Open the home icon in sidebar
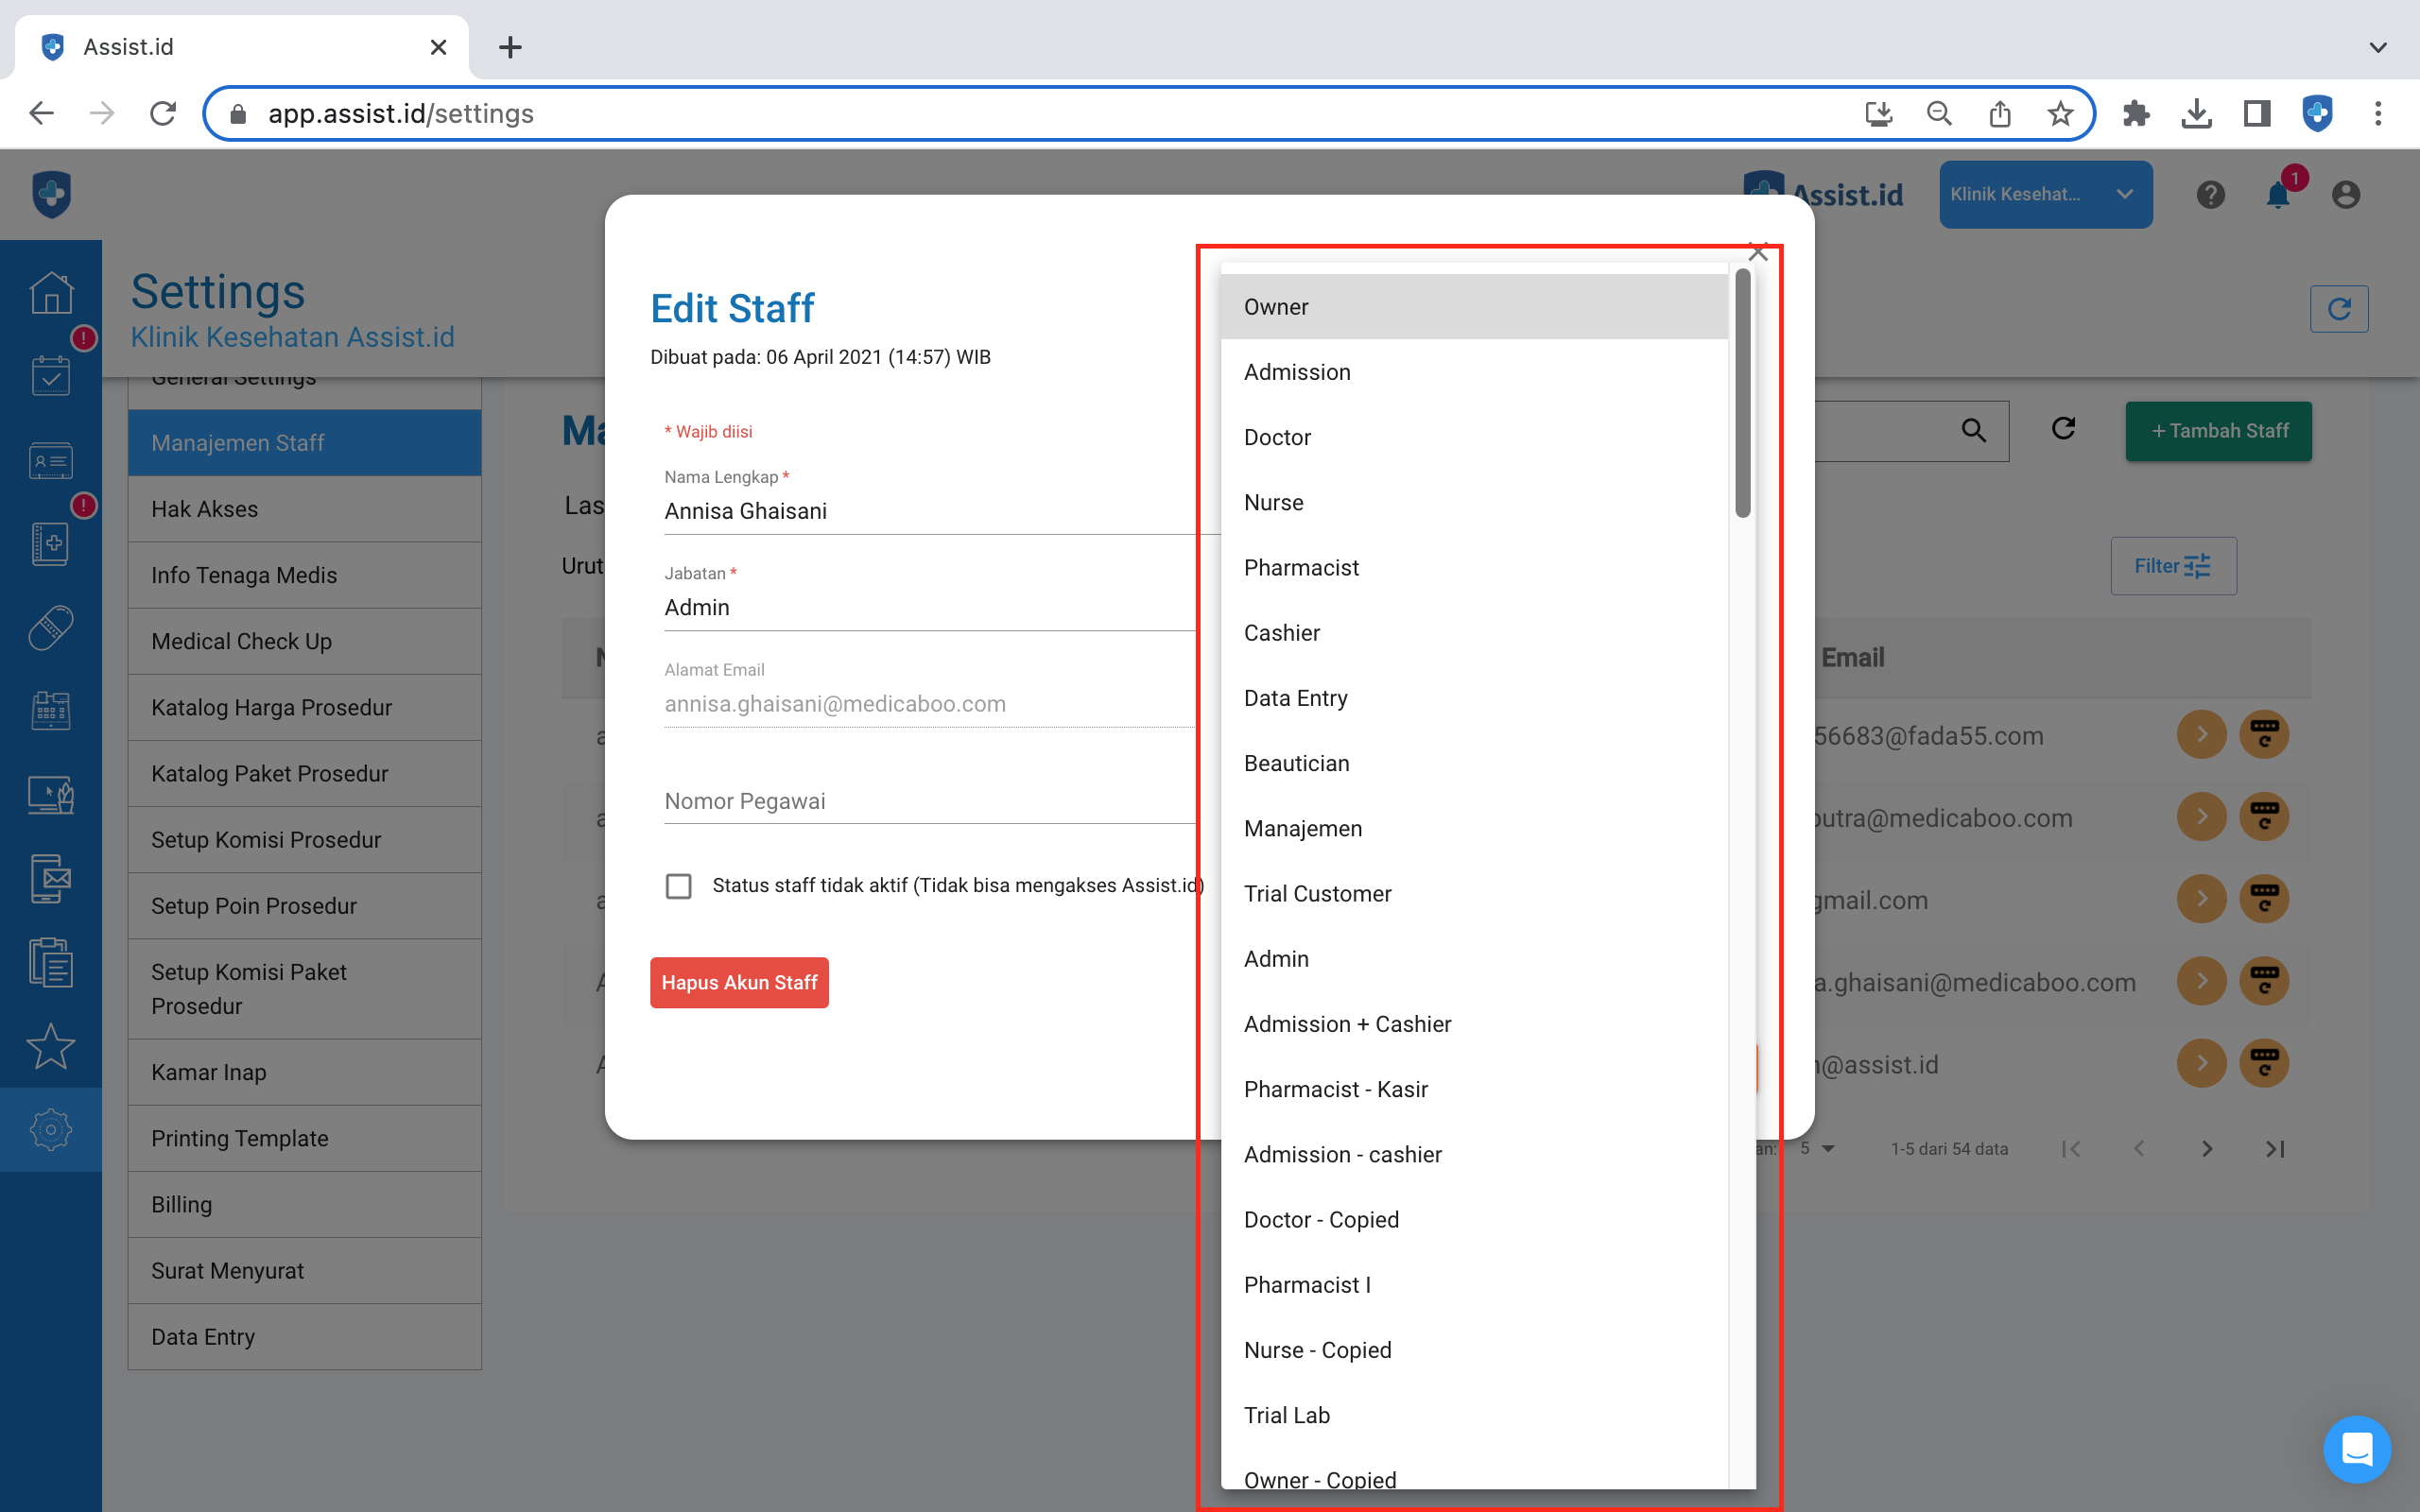Viewport: 2420px width, 1512px height. (50, 293)
